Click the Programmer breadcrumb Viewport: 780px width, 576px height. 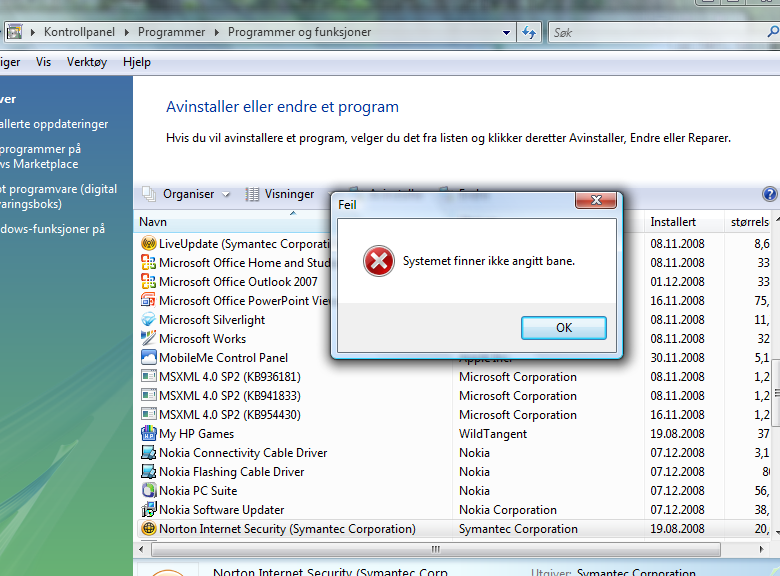tap(171, 32)
